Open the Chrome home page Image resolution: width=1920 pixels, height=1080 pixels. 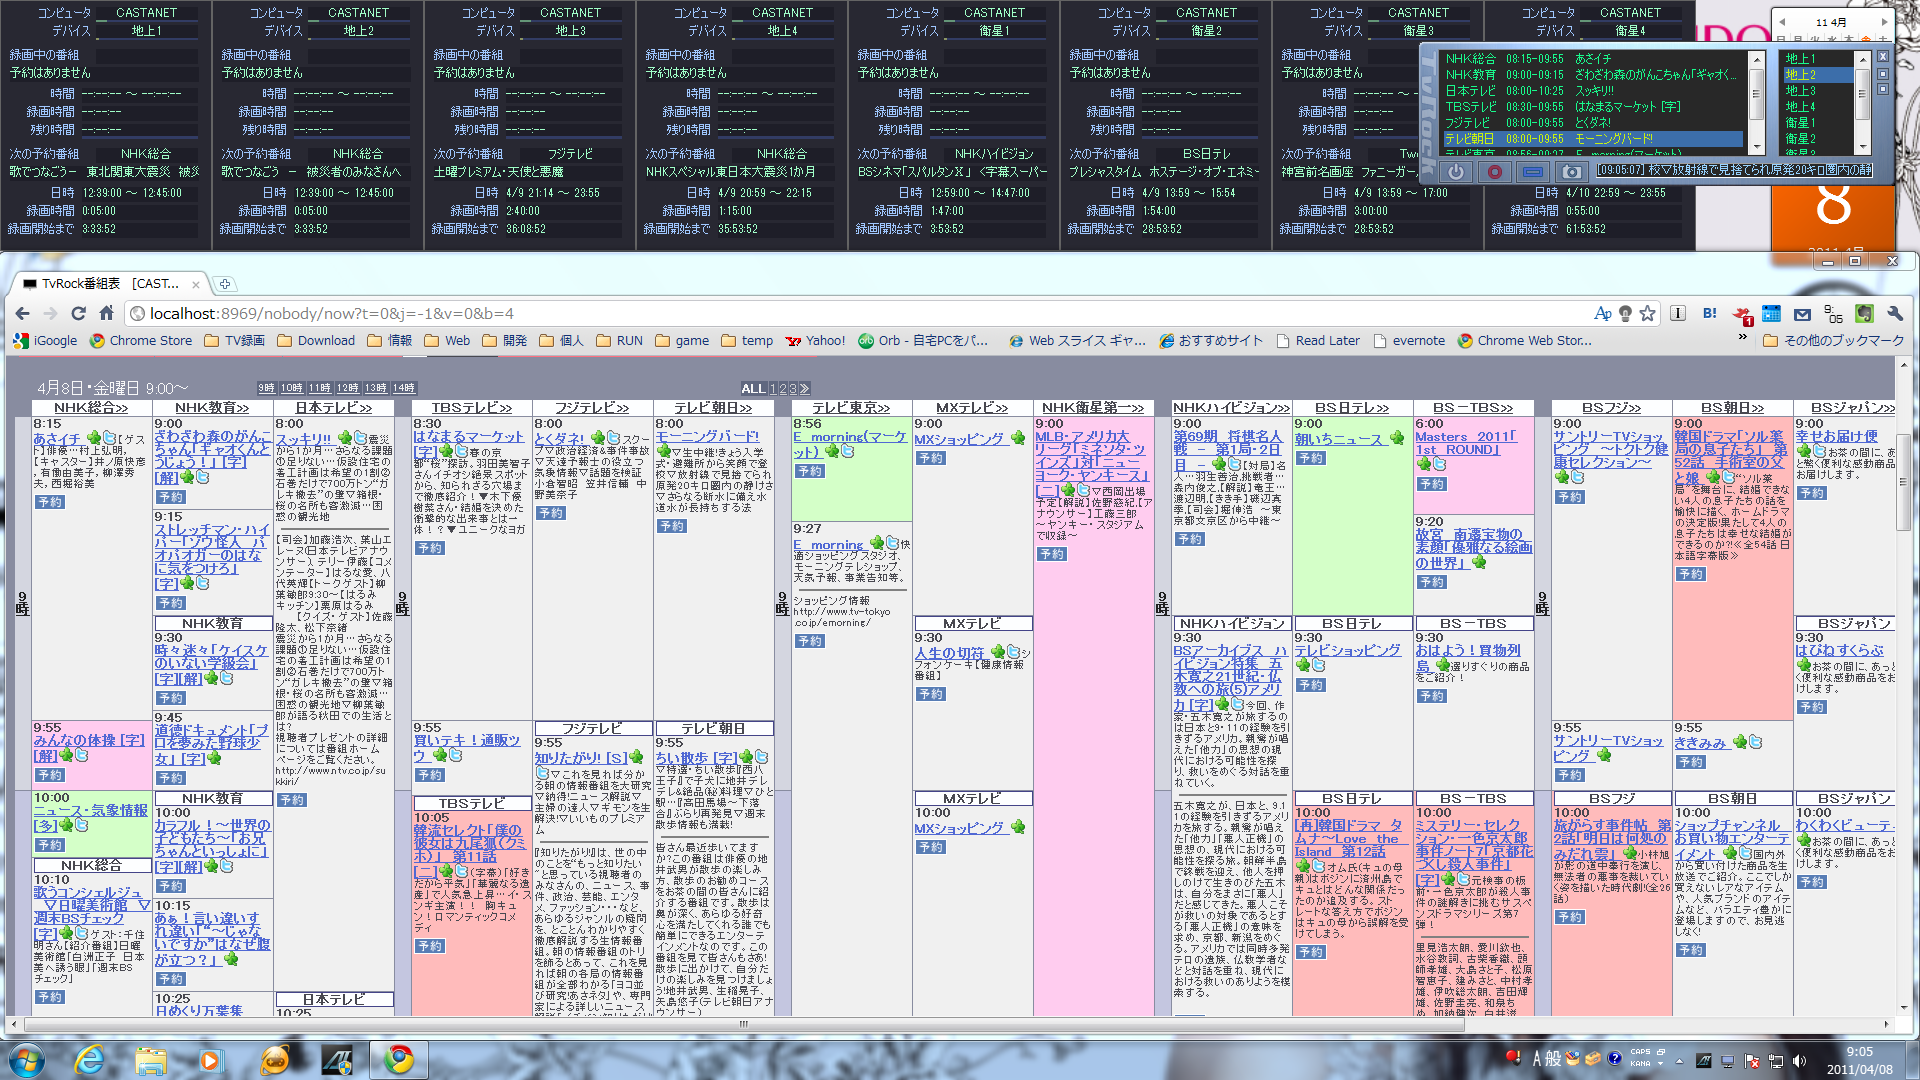pyautogui.click(x=106, y=313)
